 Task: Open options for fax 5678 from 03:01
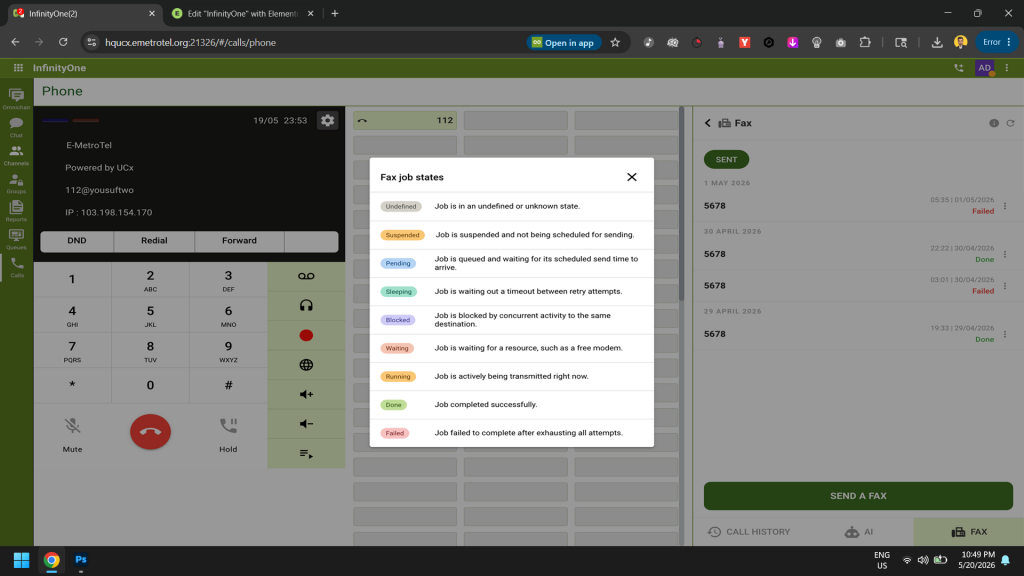1005,285
